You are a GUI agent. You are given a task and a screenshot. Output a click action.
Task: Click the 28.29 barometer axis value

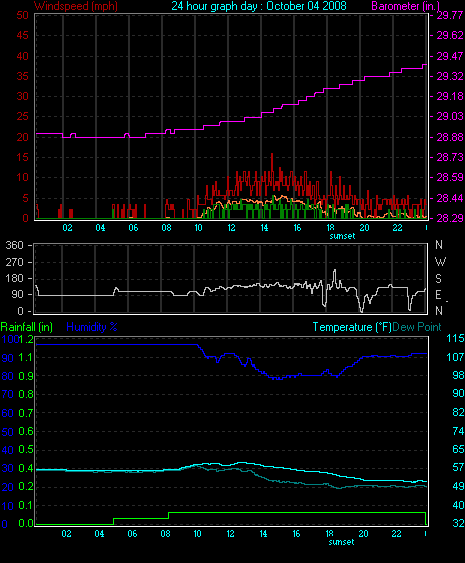(x=450, y=218)
